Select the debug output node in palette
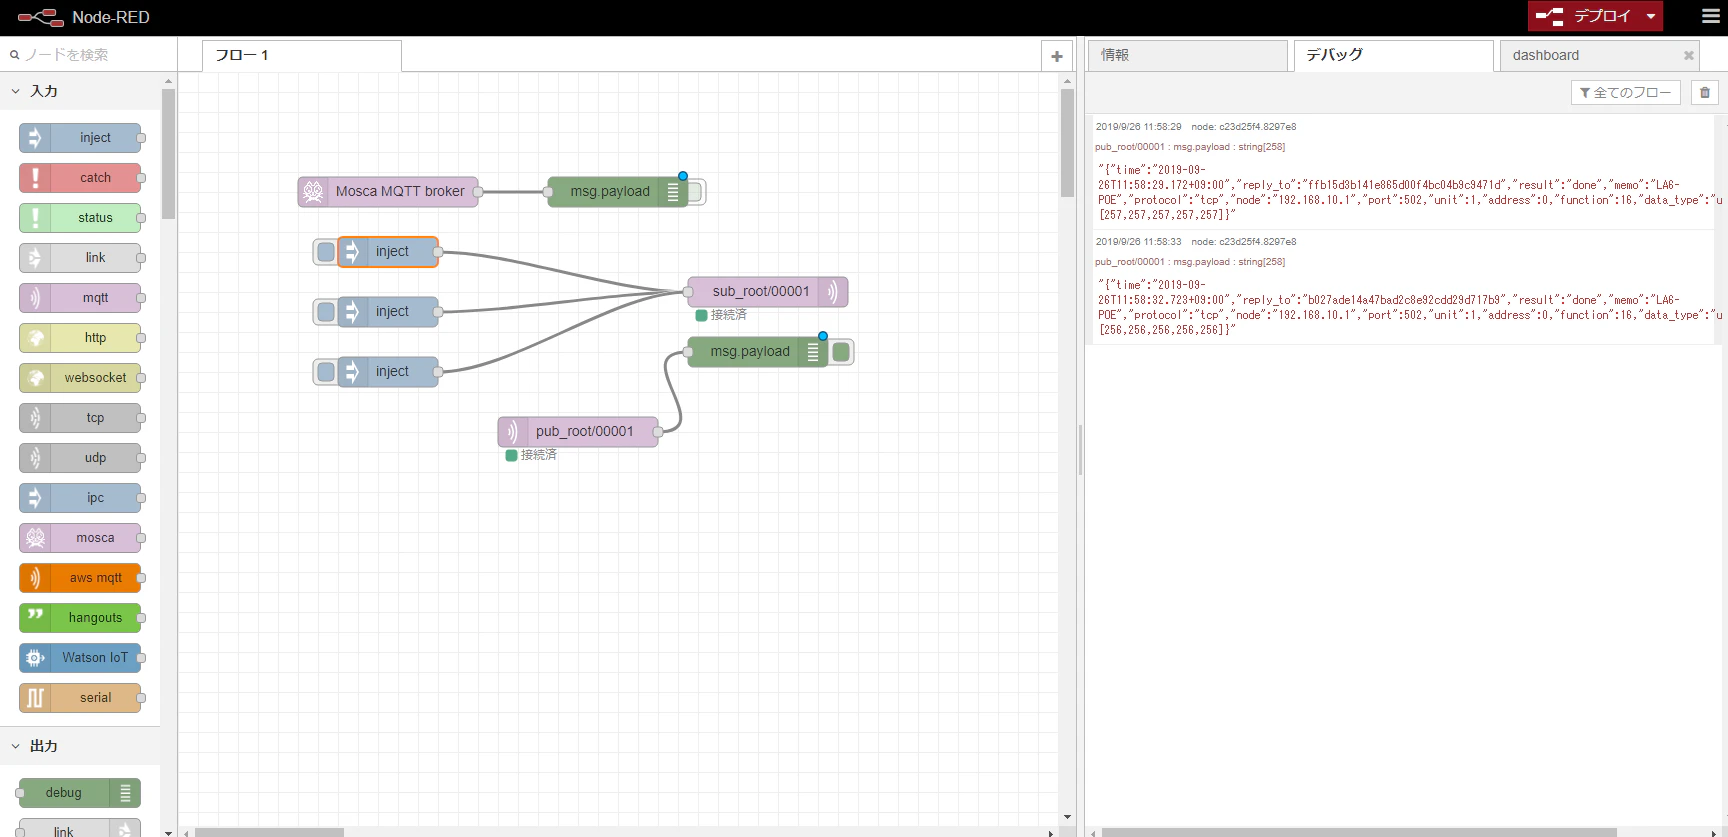 tap(79, 793)
